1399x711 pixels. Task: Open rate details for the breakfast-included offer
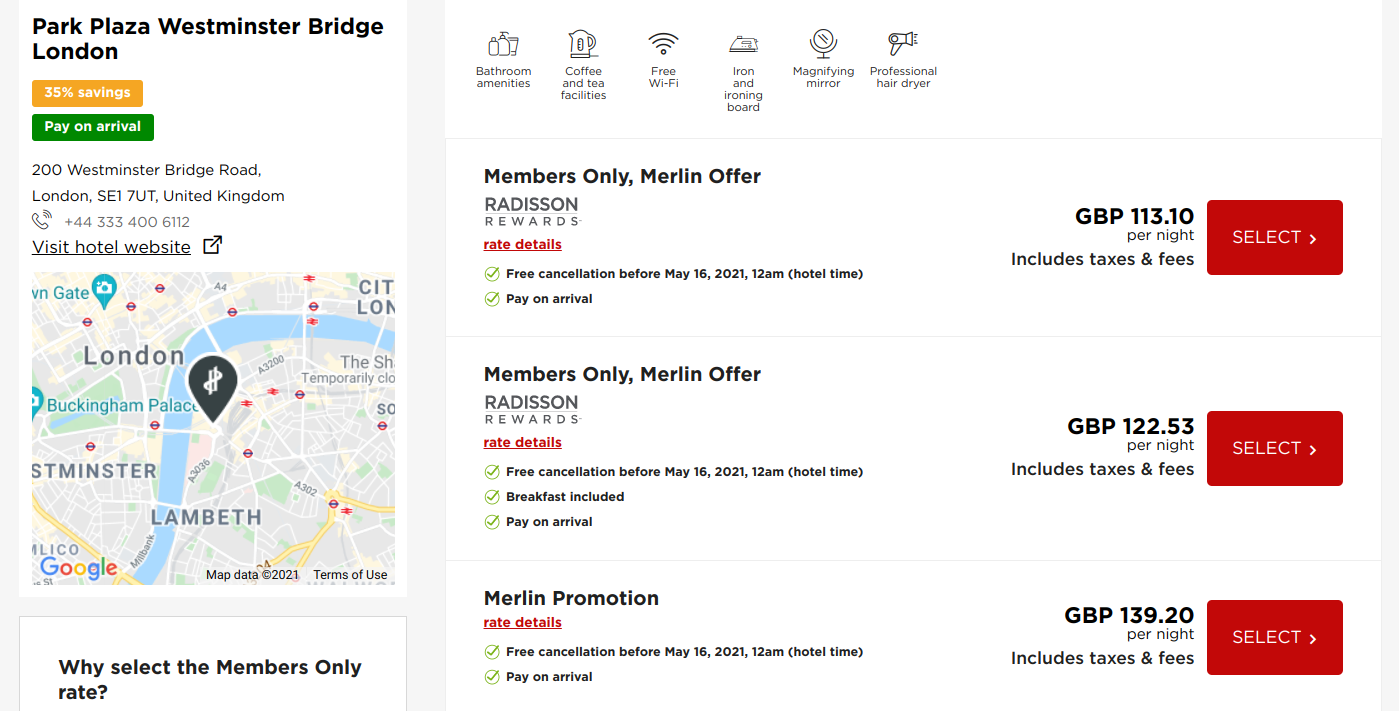522,443
